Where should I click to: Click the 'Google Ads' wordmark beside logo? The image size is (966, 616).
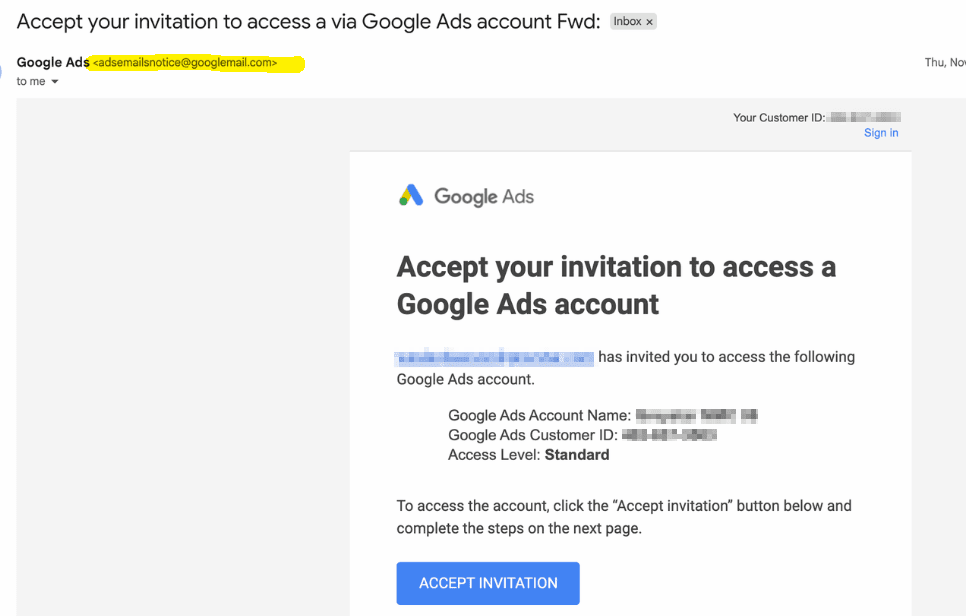point(484,196)
